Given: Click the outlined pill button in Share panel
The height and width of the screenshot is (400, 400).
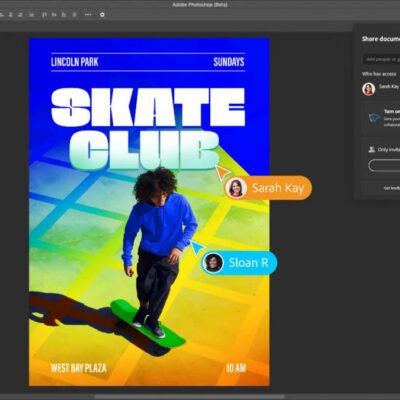Looking at the screenshot, I should click(x=384, y=166).
